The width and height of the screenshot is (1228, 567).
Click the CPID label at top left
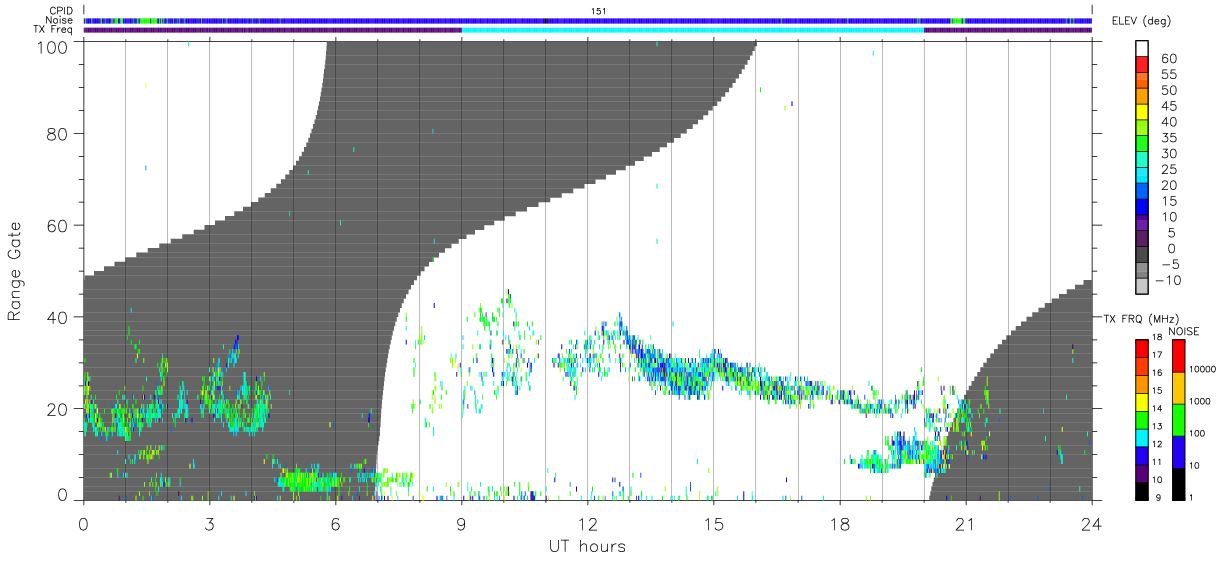pos(61,11)
